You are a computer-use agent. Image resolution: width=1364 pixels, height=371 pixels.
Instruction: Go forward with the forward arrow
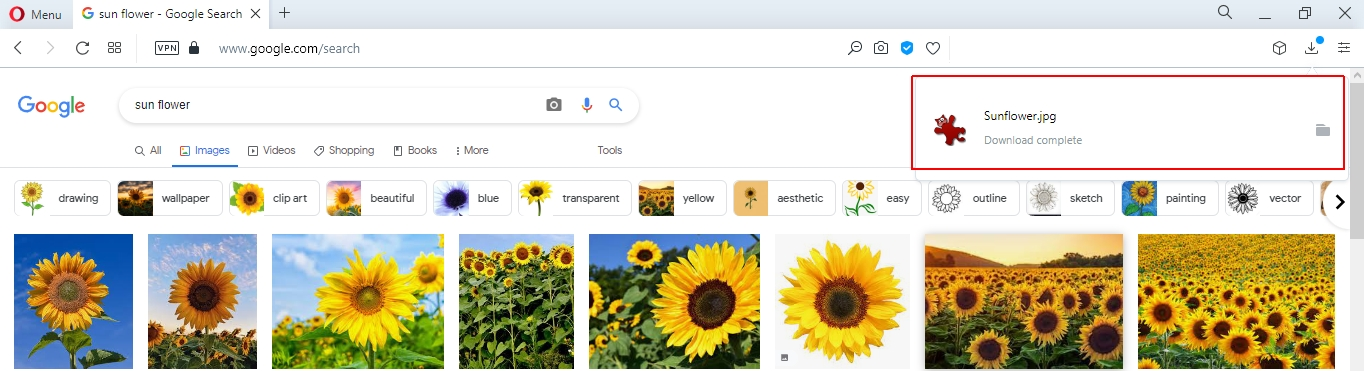(x=50, y=48)
